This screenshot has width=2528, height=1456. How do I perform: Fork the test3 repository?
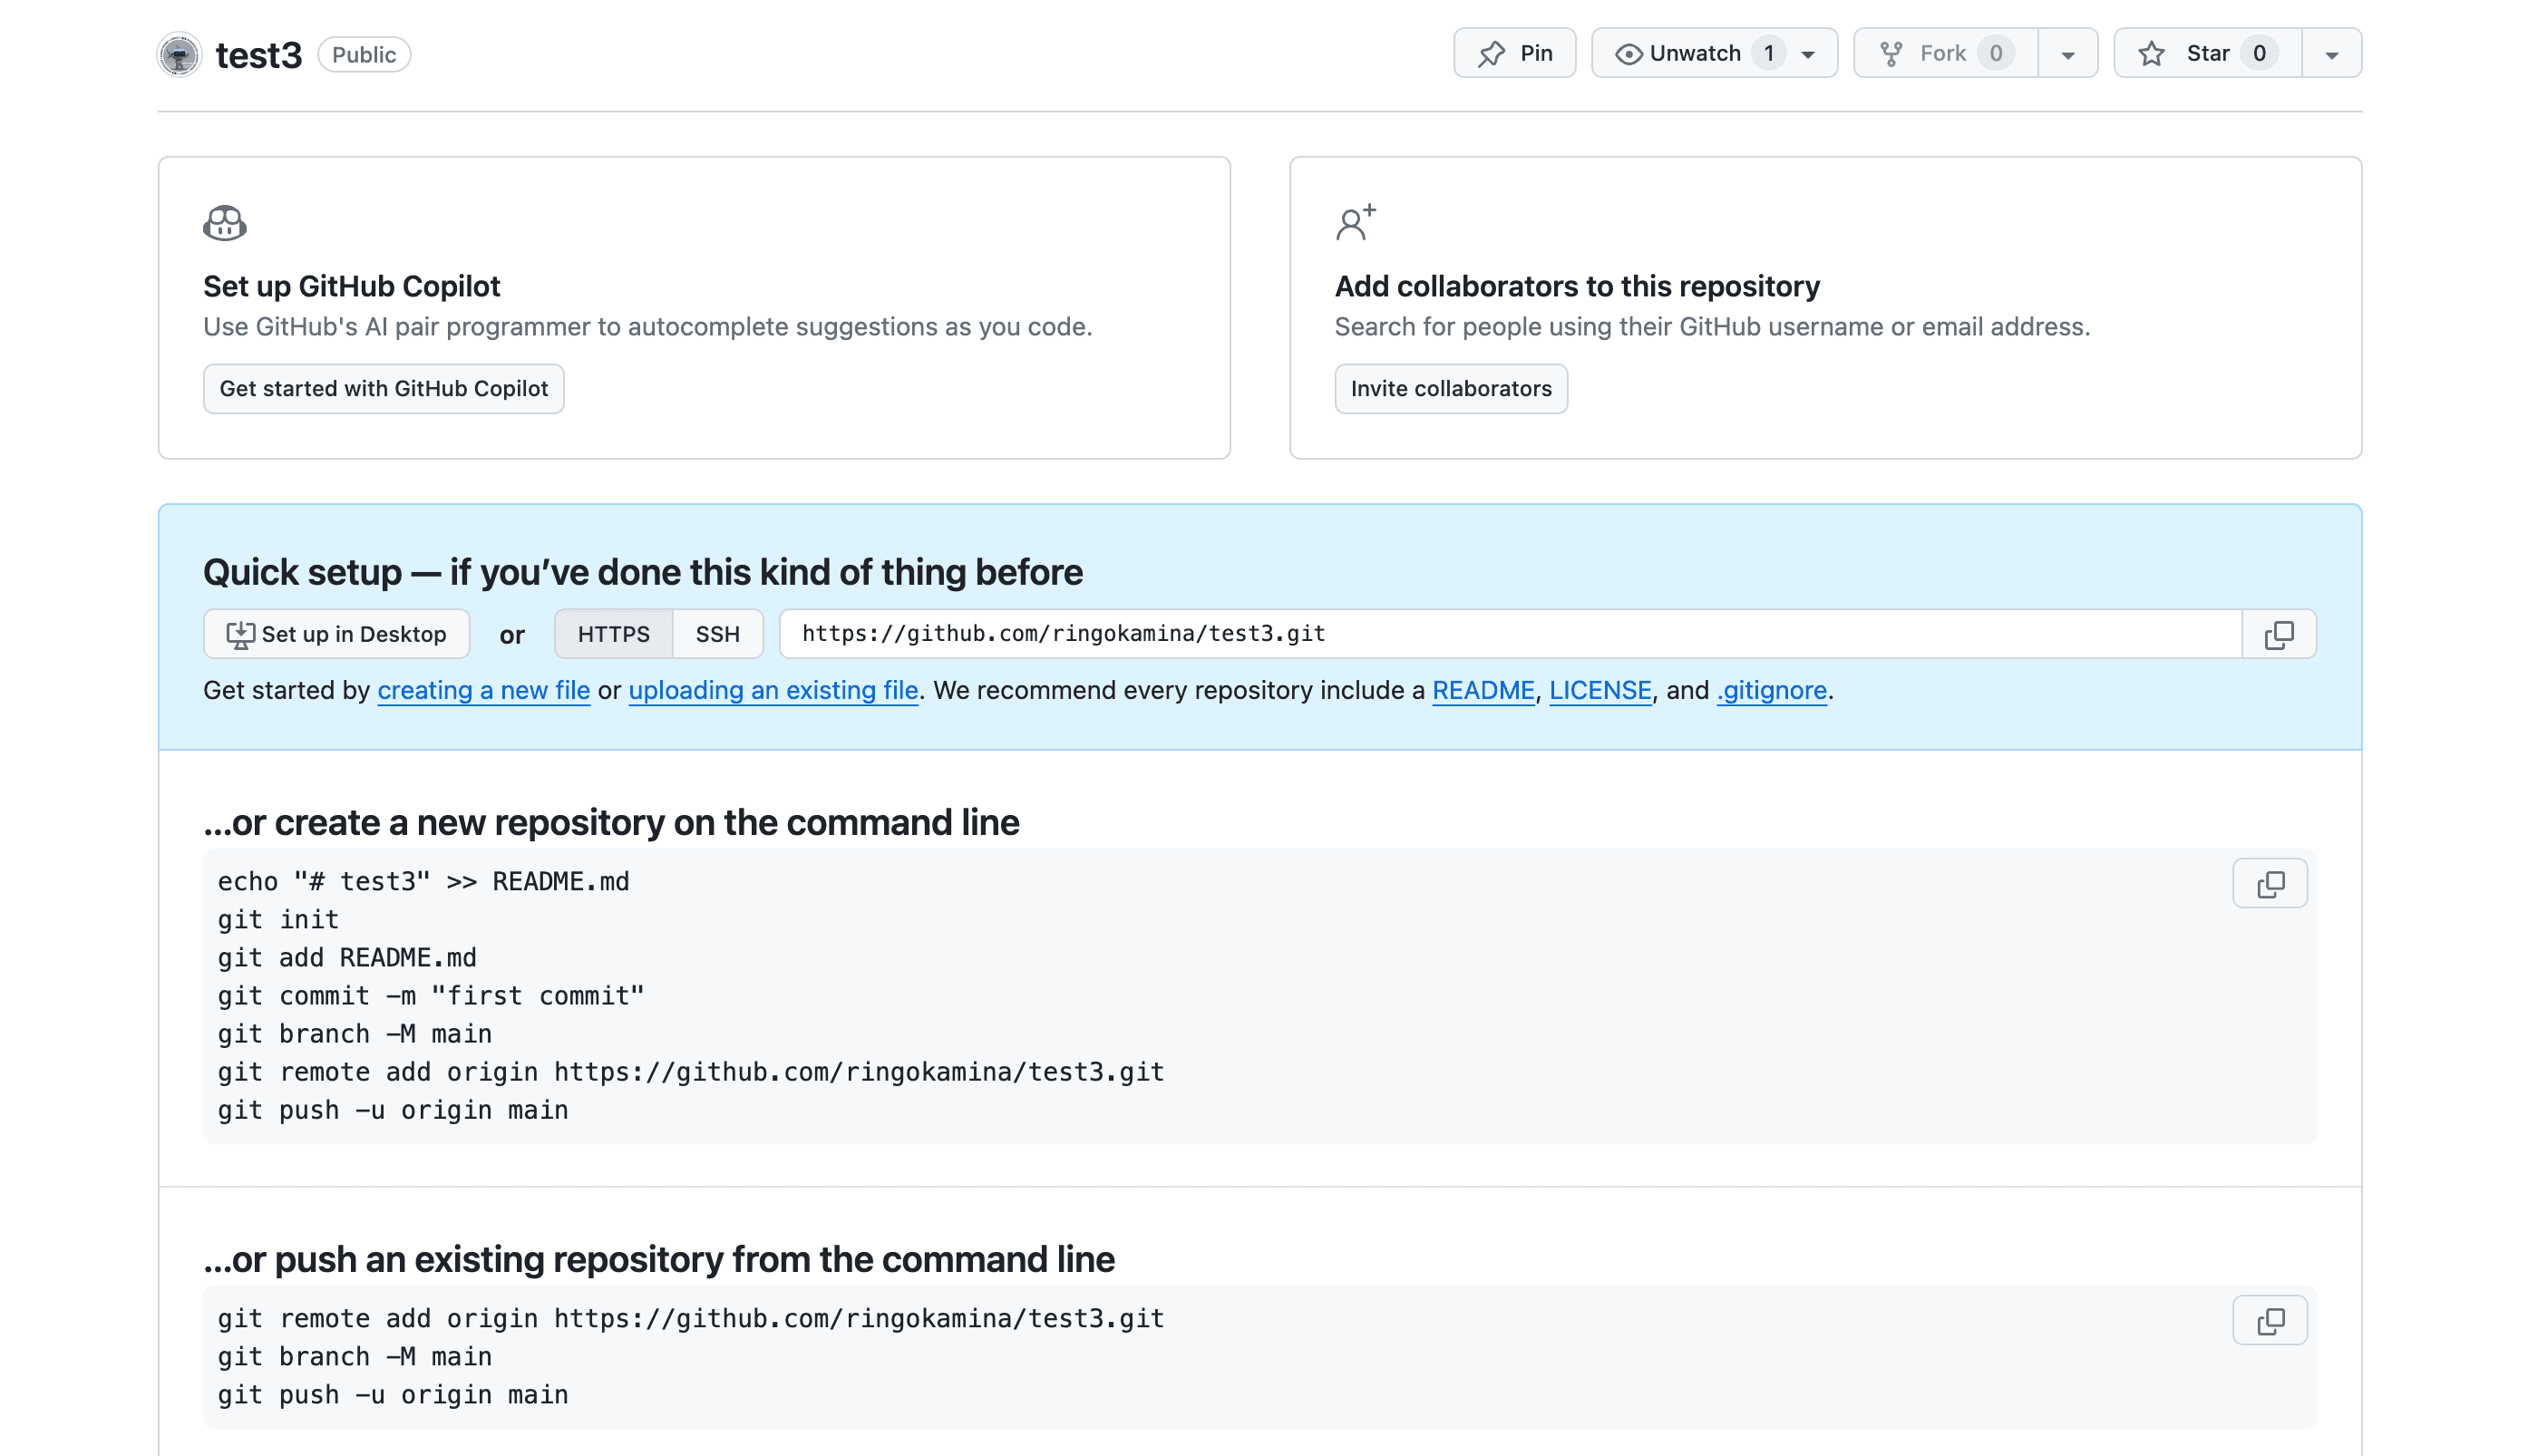pos(1945,53)
